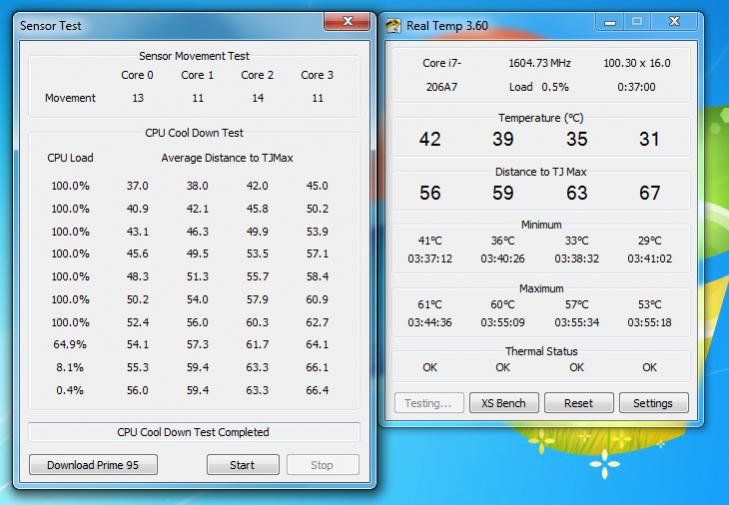Click Movement value 14 for Core 2

point(258,98)
